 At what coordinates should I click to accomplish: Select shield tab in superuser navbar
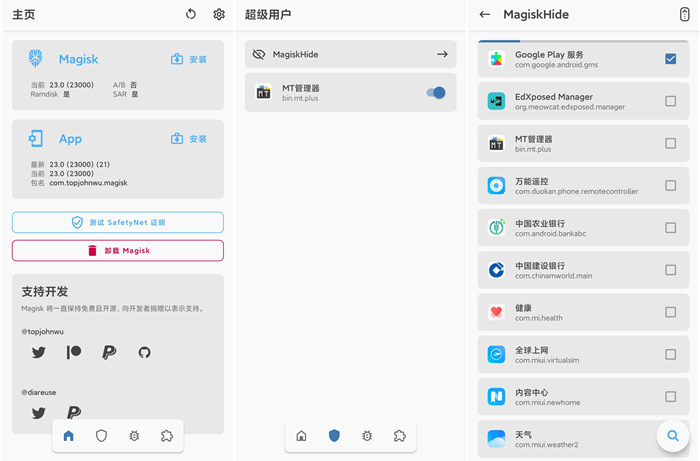click(x=334, y=436)
